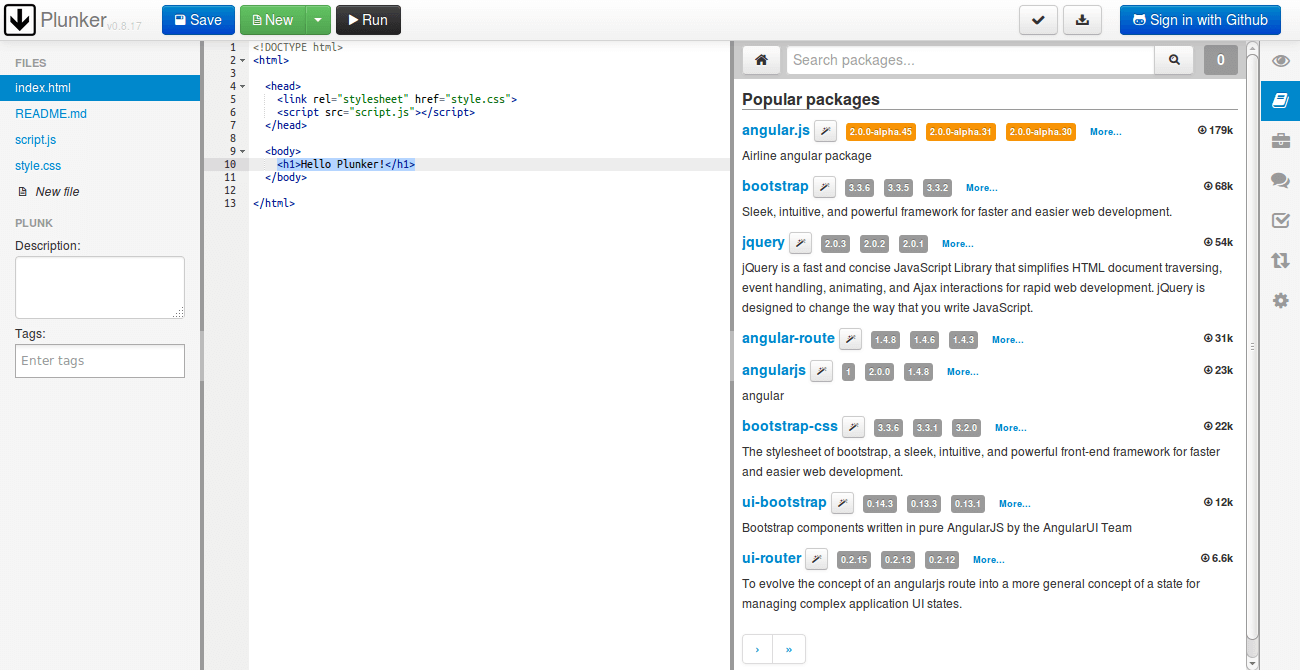Show more versions of angular-route
Image resolution: width=1300 pixels, height=670 pixels.
point(1007,340)
